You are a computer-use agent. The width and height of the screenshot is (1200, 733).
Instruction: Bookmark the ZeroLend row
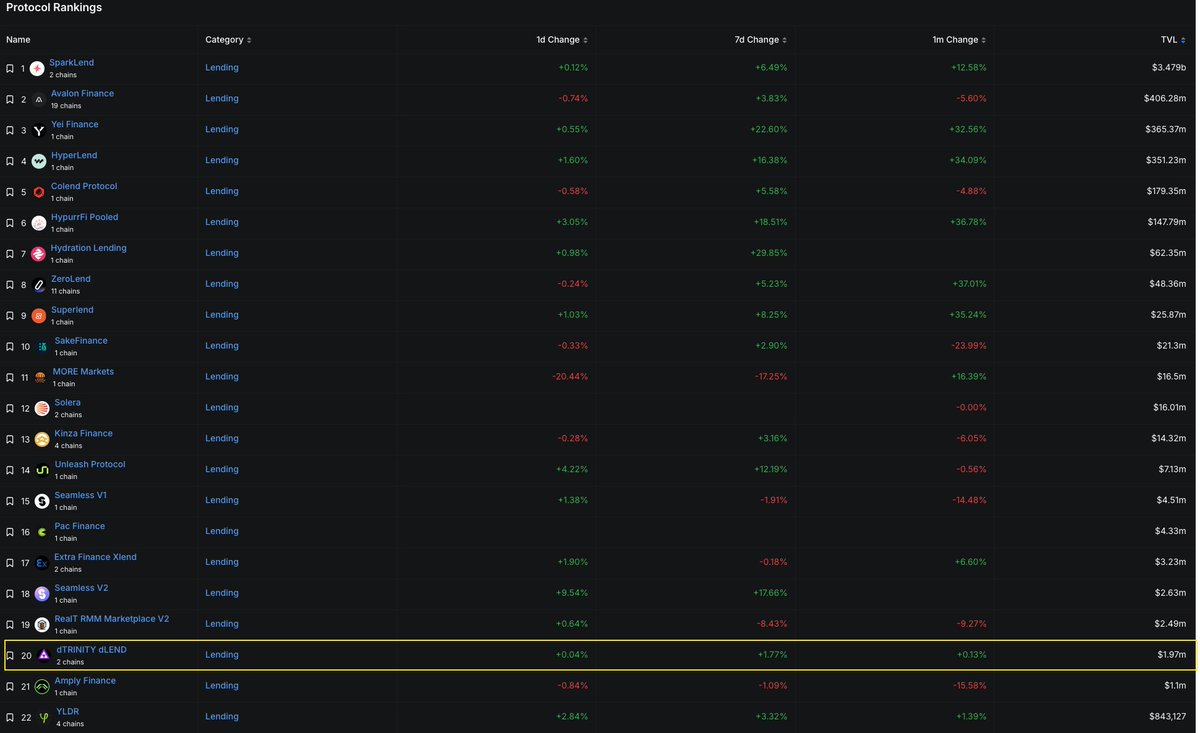(x=10, y=285)
